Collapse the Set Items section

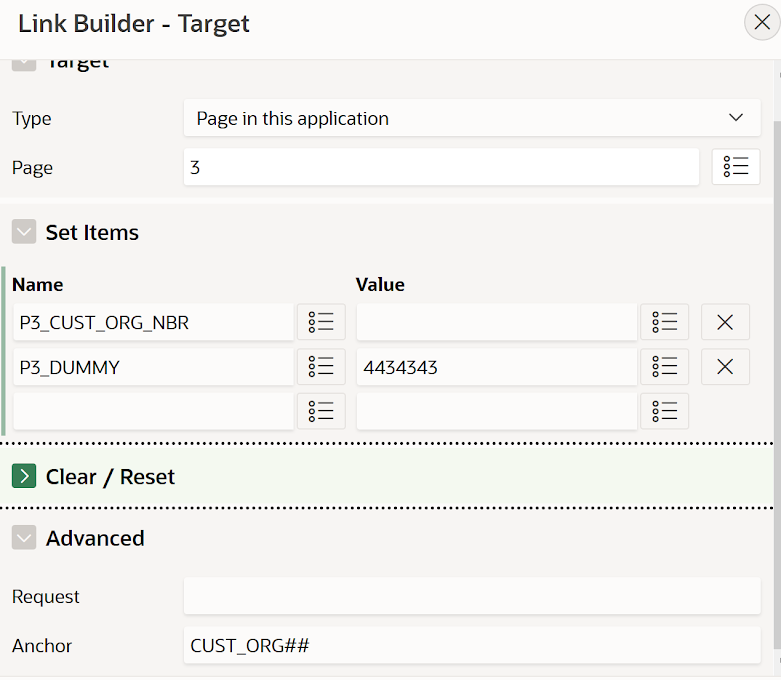coord(24,232)
